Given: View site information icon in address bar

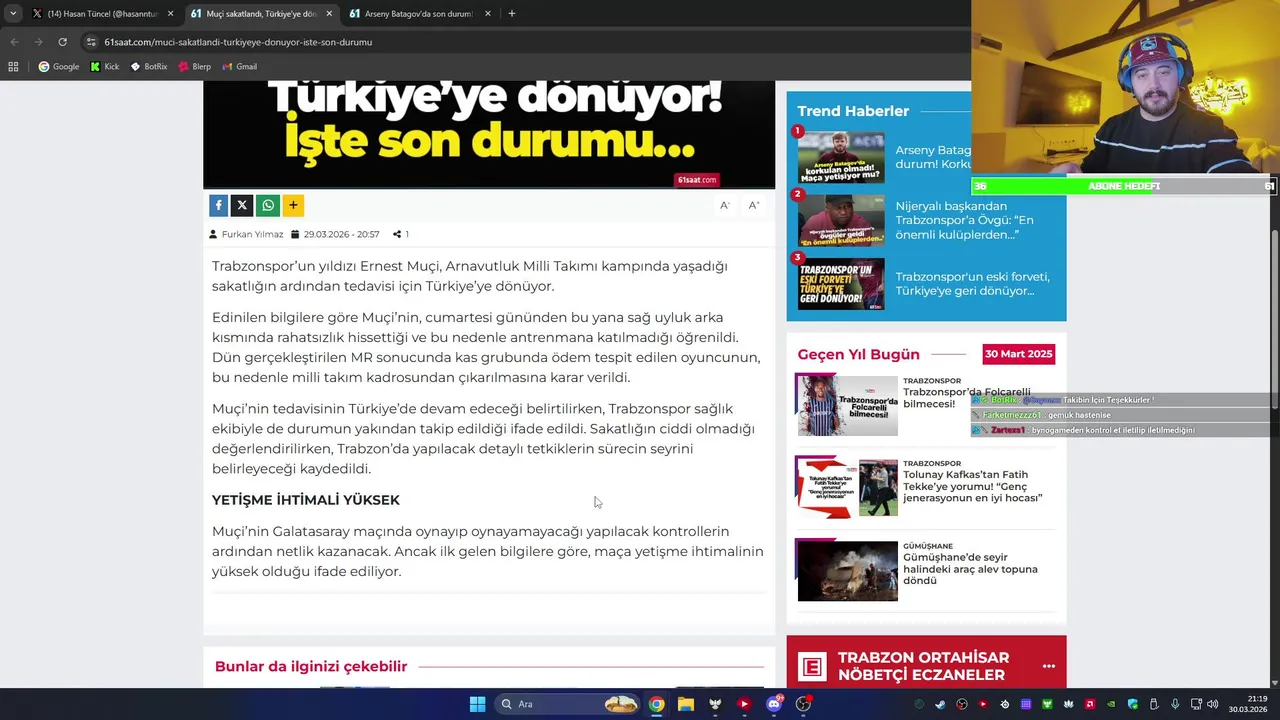Looking at the screenshot, I should click(92, 42).
